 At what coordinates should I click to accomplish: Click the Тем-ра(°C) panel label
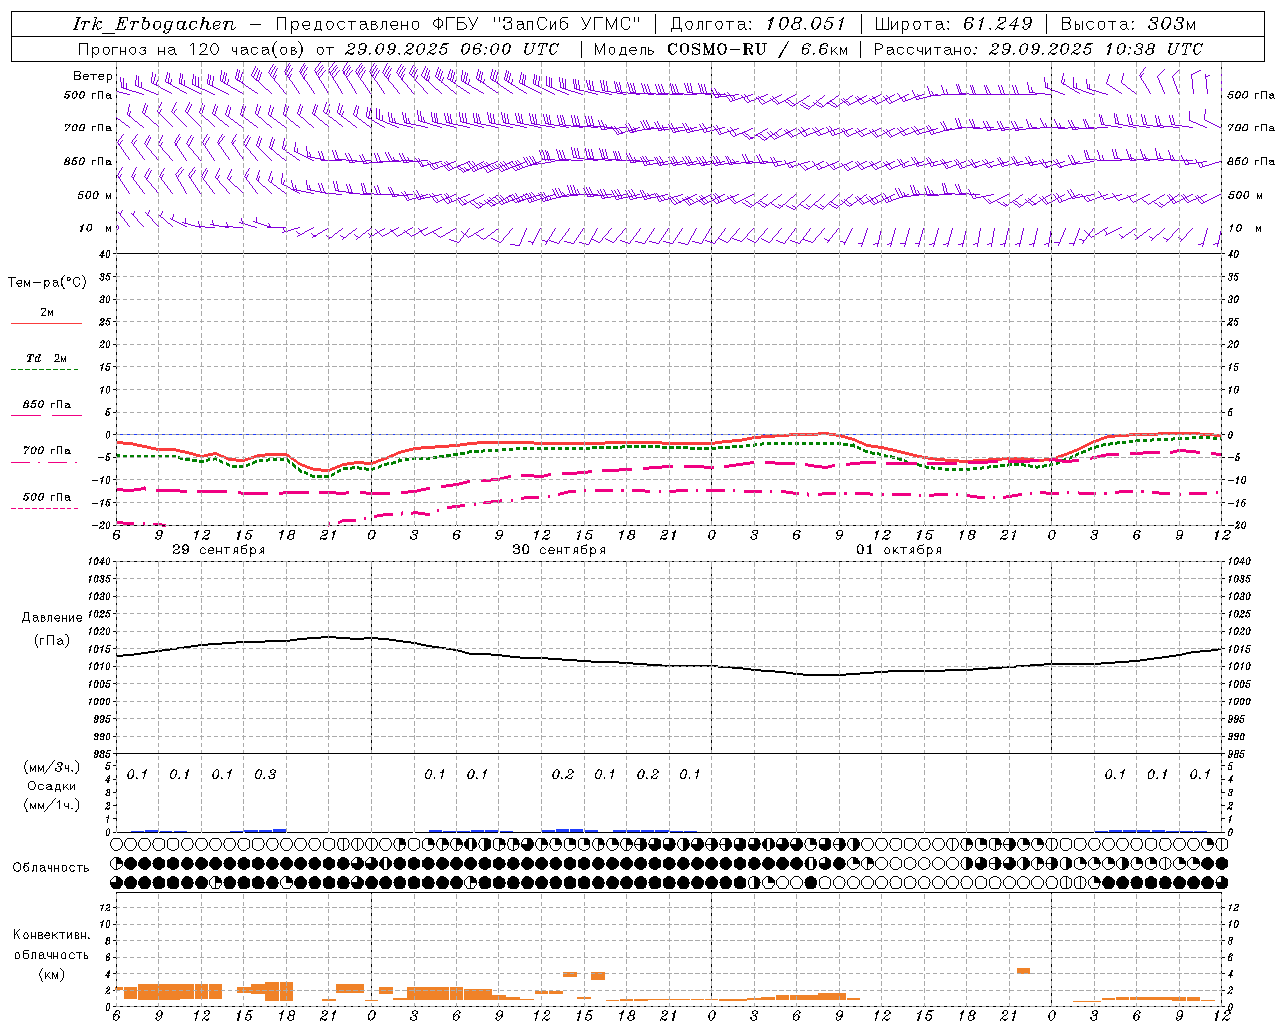point(47,283)
